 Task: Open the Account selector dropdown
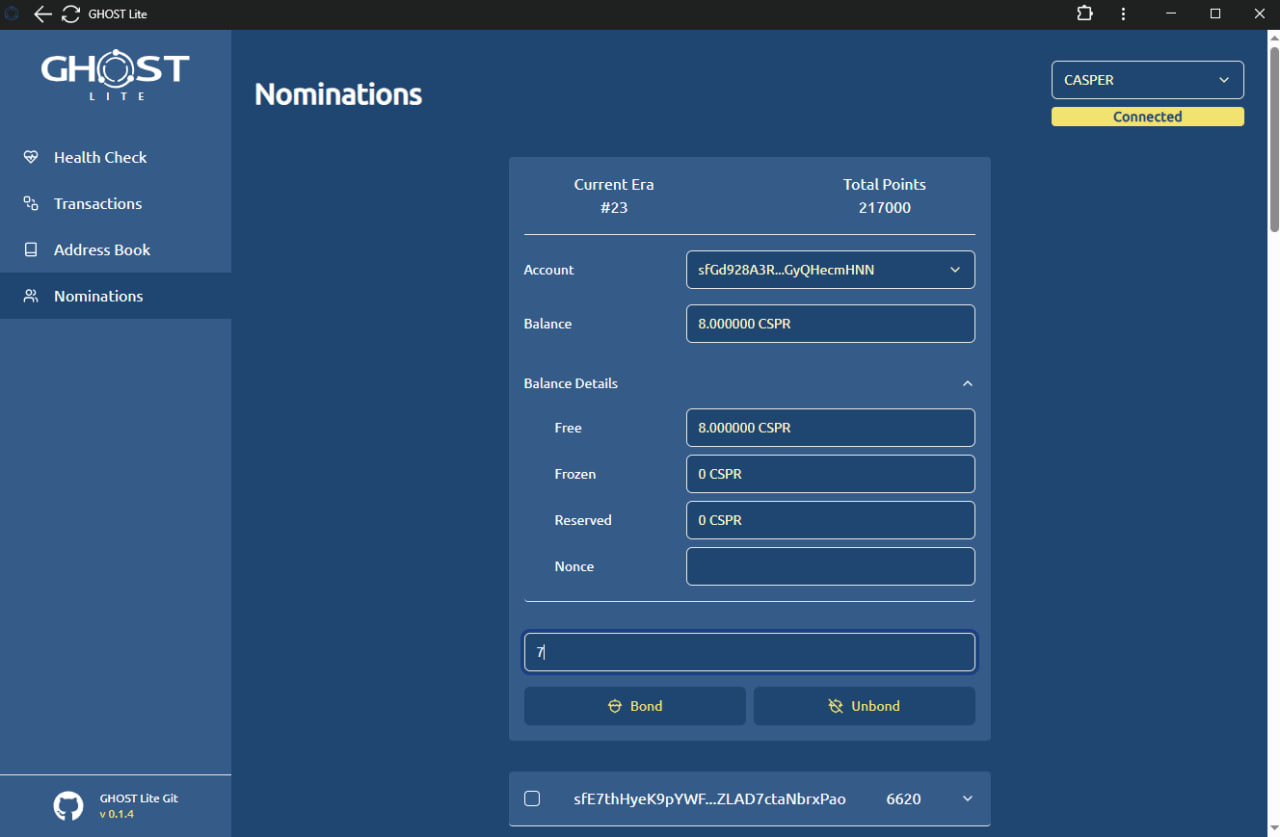830,270
